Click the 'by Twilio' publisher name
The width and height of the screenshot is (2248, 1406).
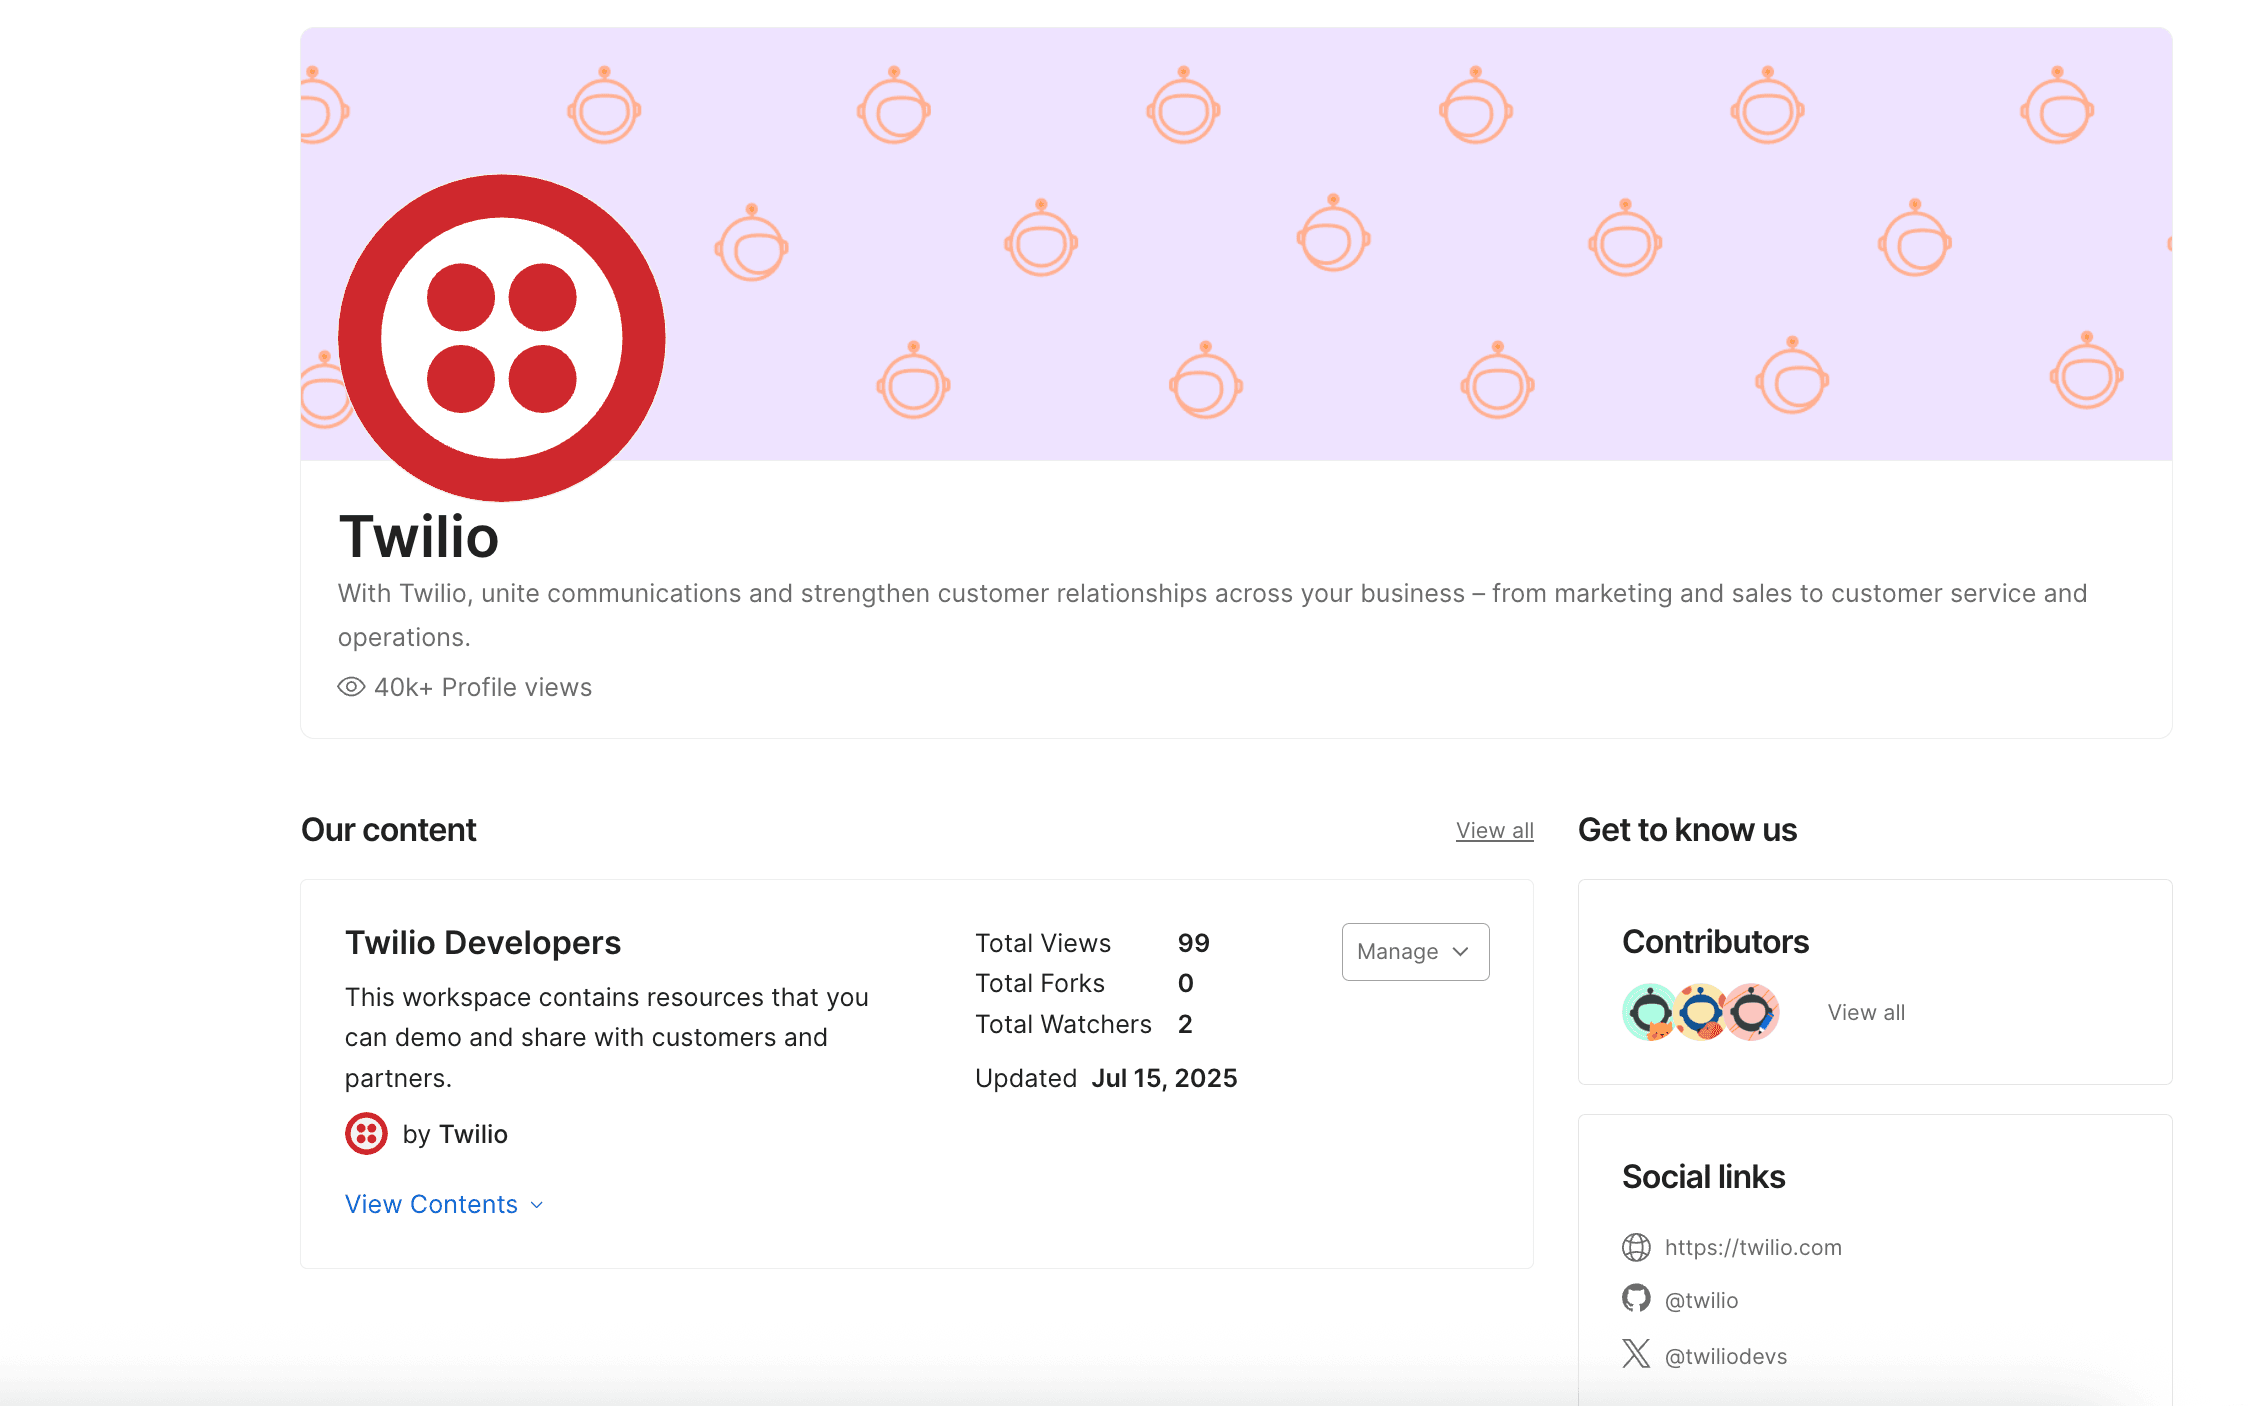[455, 1134]
